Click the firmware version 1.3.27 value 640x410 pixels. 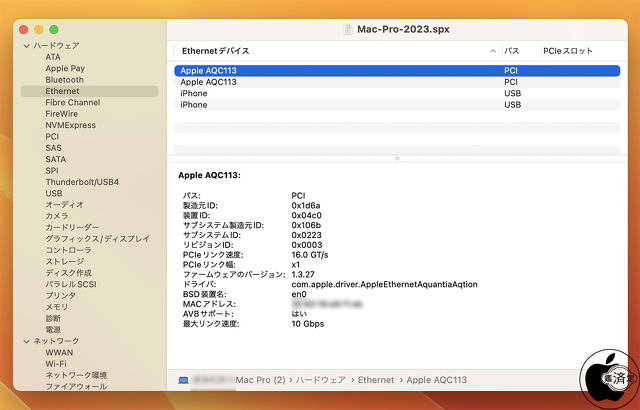pos(303,275)
